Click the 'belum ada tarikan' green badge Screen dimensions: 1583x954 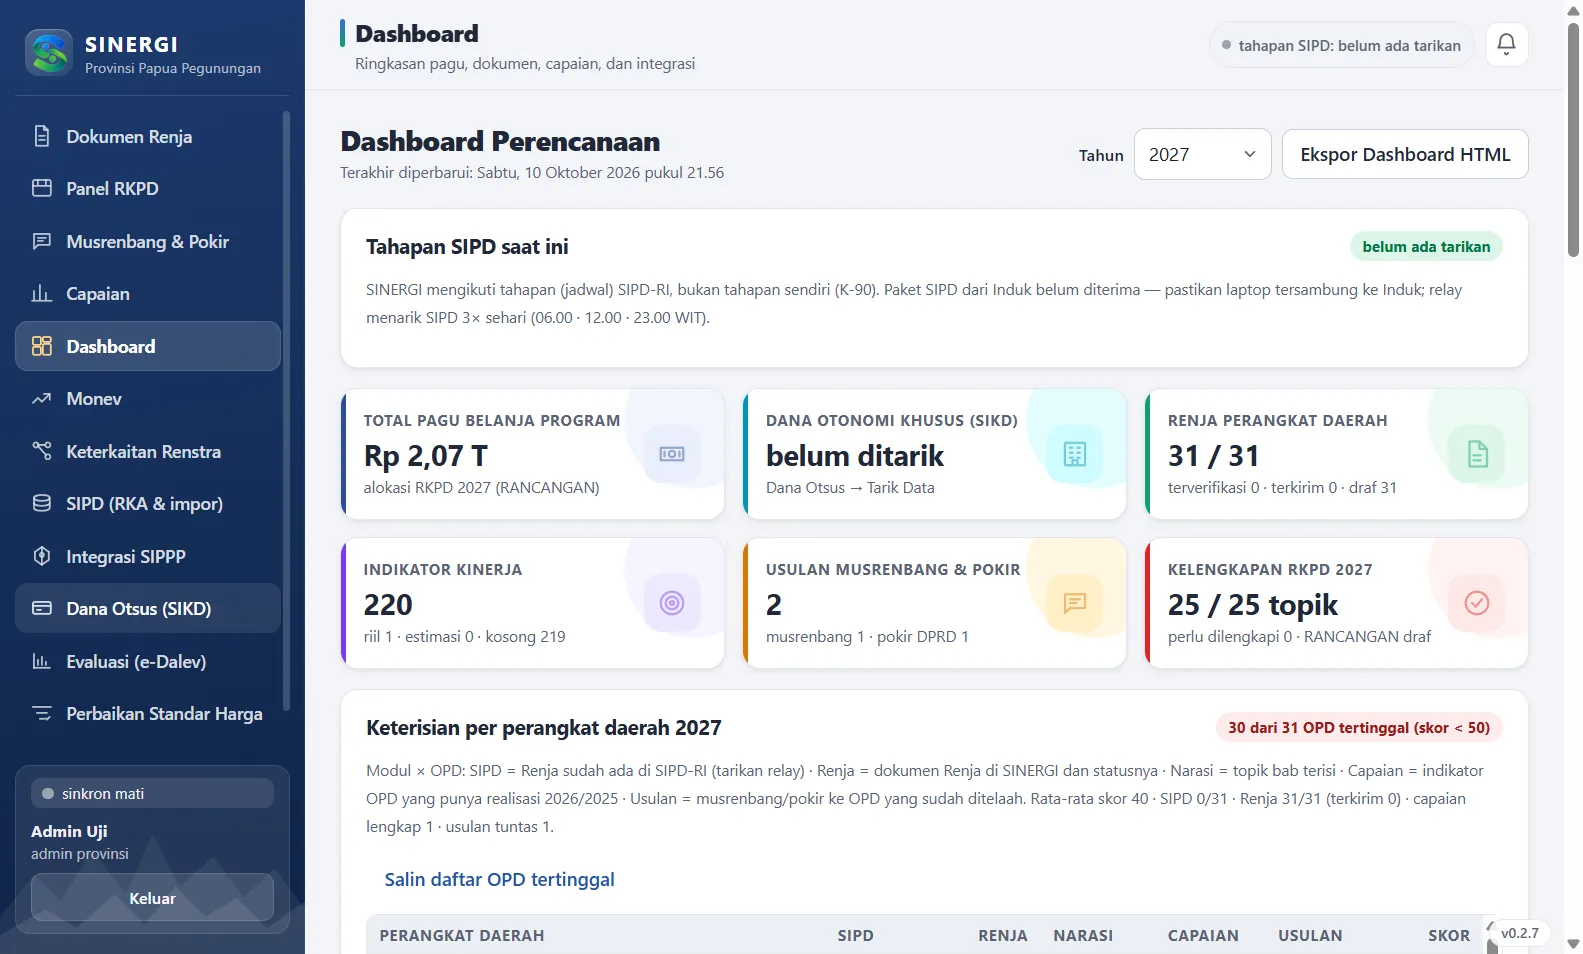pyautogui.click(x=1426, y=247)
